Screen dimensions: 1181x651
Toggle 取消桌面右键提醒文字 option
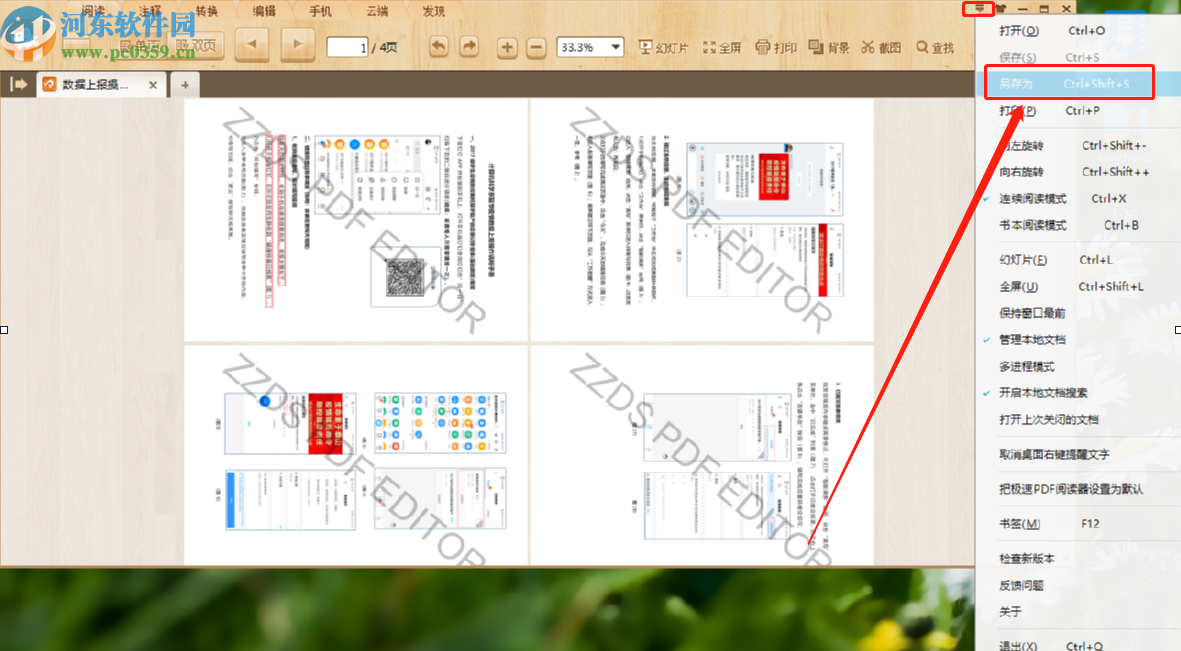(x=1054, y=454)
